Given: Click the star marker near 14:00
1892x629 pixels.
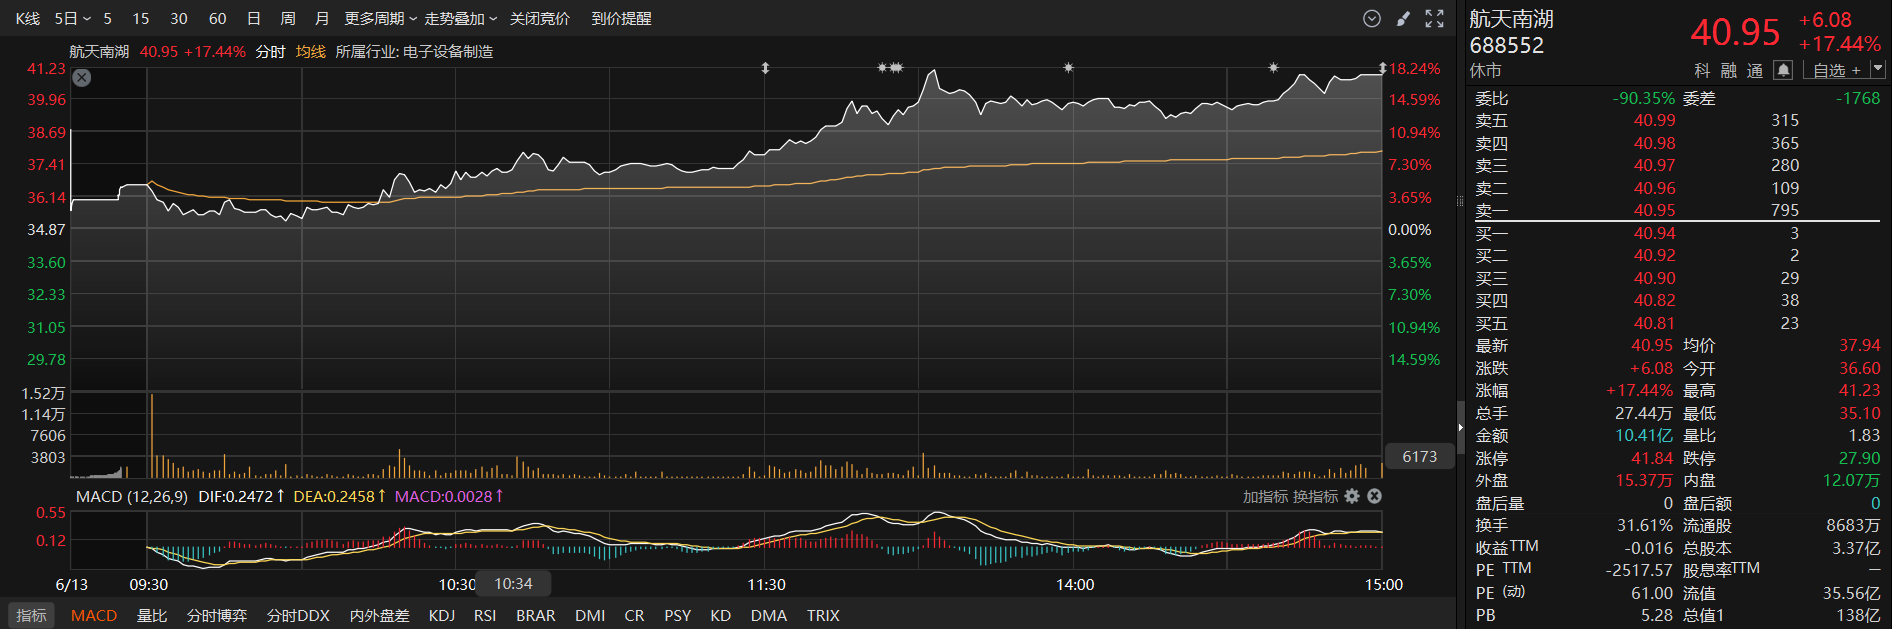Looking at the screenshot, I should pyautogui.click(x=1068, y=68).
